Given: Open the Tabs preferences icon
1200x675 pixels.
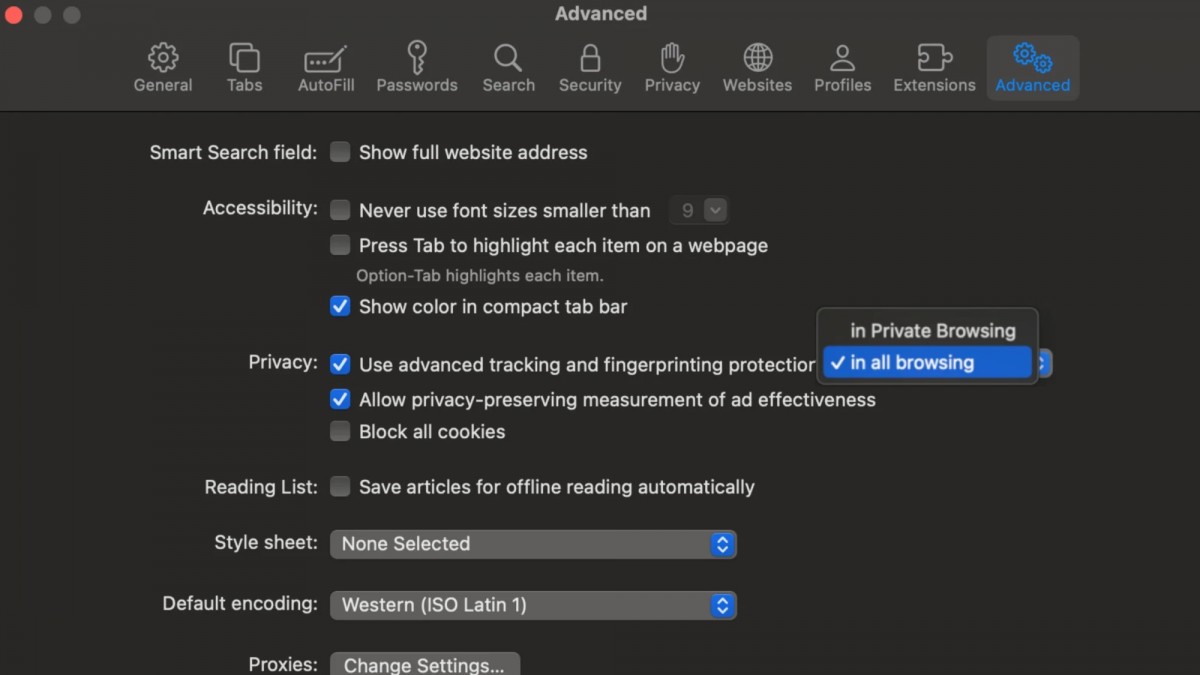Looking at the screenshot, I should tap(244, 57).
